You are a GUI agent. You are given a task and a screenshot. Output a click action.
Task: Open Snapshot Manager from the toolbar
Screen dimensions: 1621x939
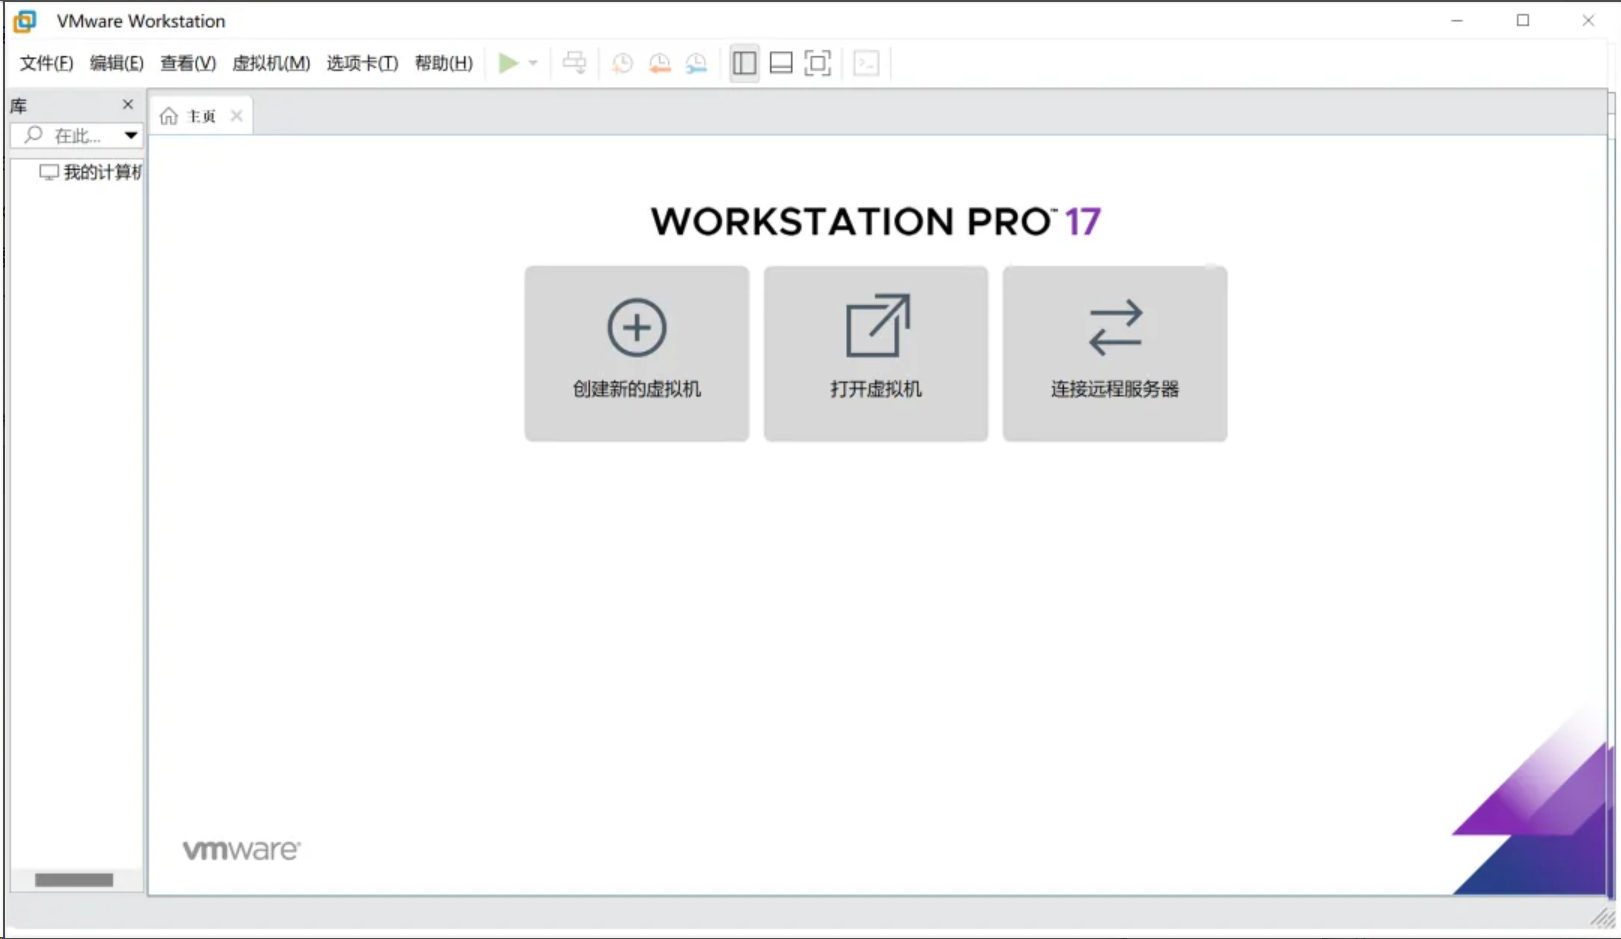pyautogui.click(x=697, y=62)
